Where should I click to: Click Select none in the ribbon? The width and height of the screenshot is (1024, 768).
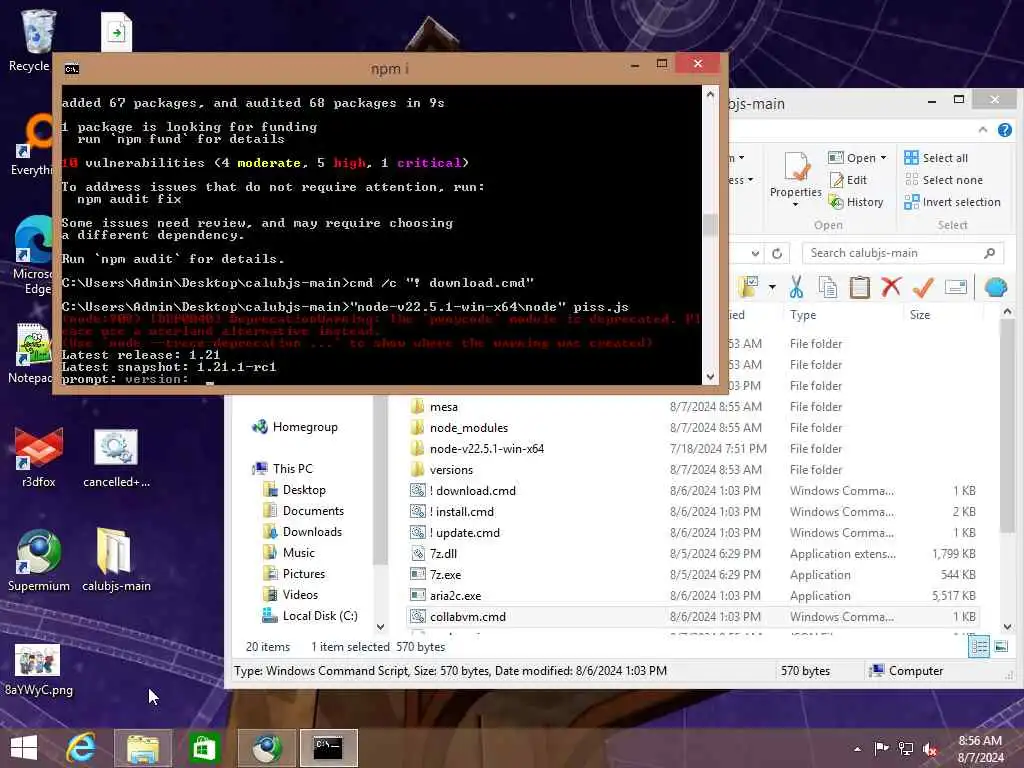click(x=944, y=180)
